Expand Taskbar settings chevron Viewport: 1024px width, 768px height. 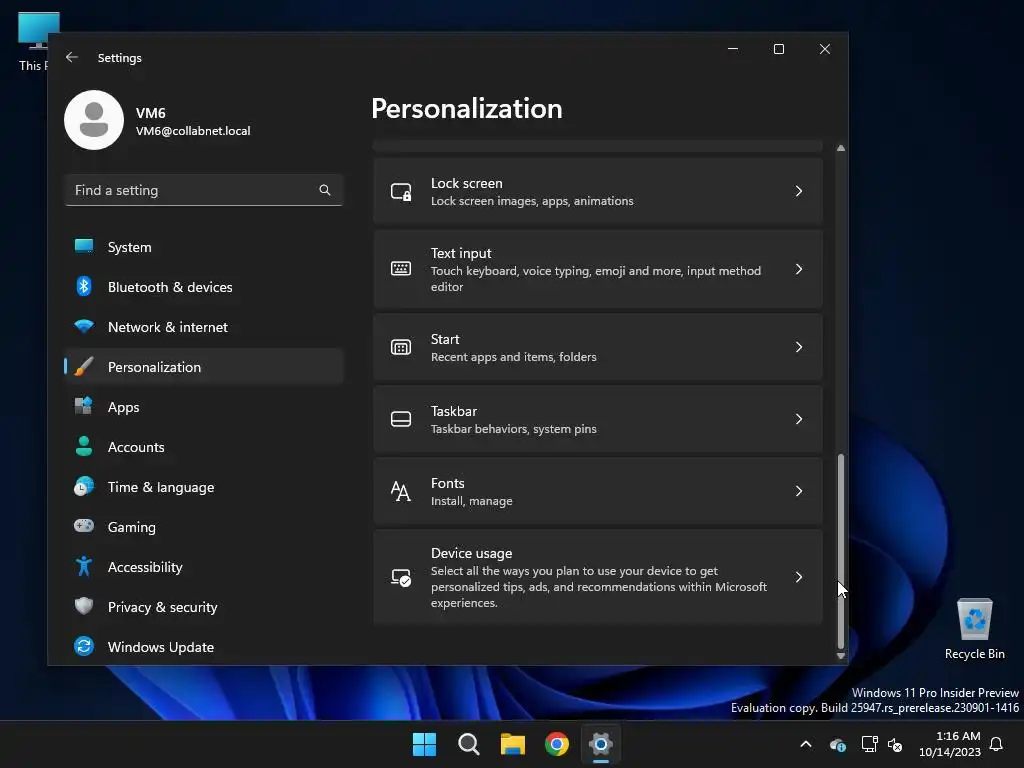[x=799, y=419]
